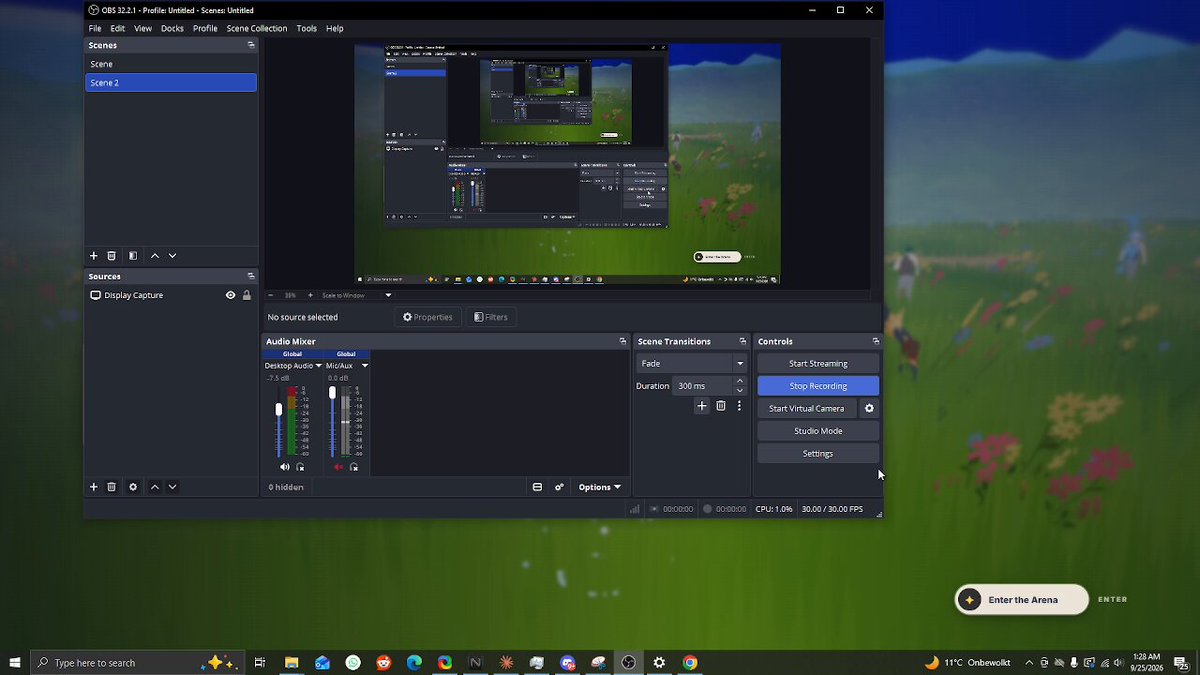Open the Scale to Window dropdown

(357, 295)
